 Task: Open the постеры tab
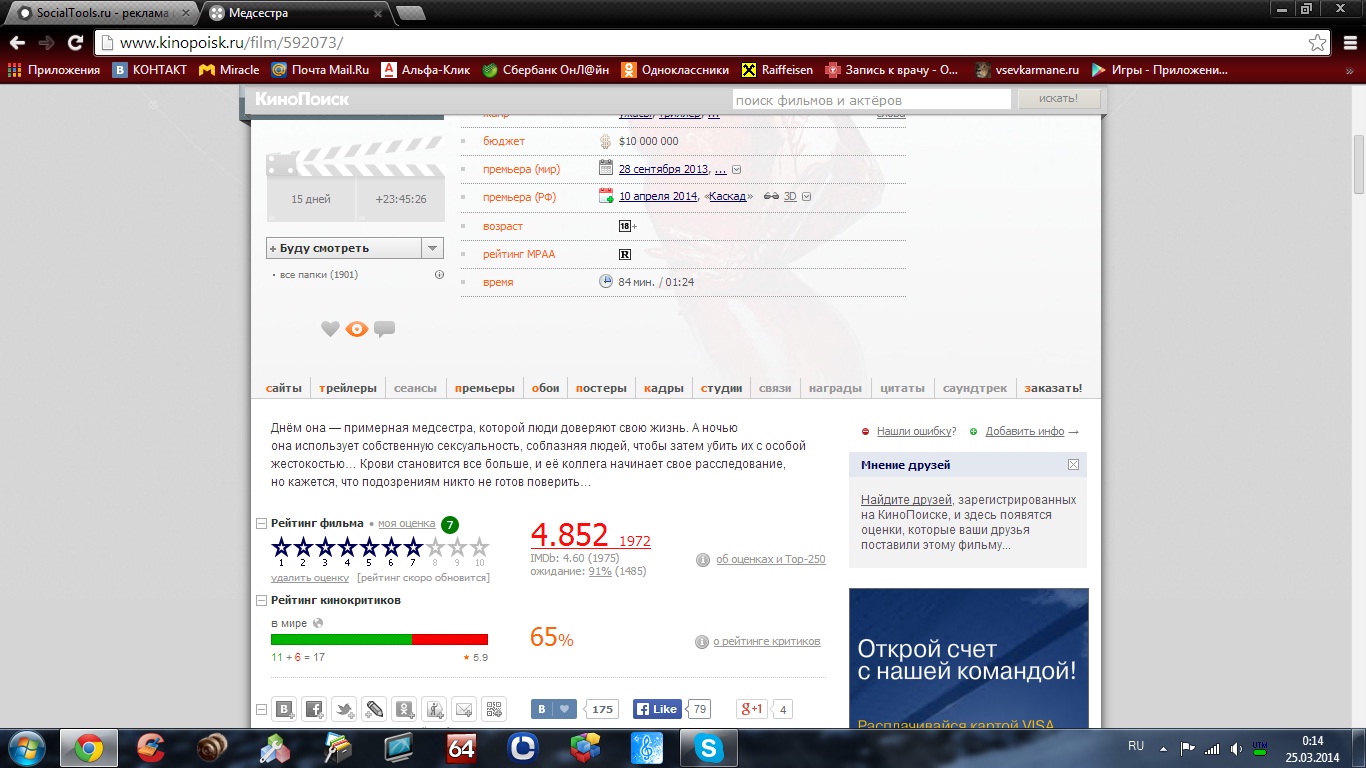(x=601, y=388)
